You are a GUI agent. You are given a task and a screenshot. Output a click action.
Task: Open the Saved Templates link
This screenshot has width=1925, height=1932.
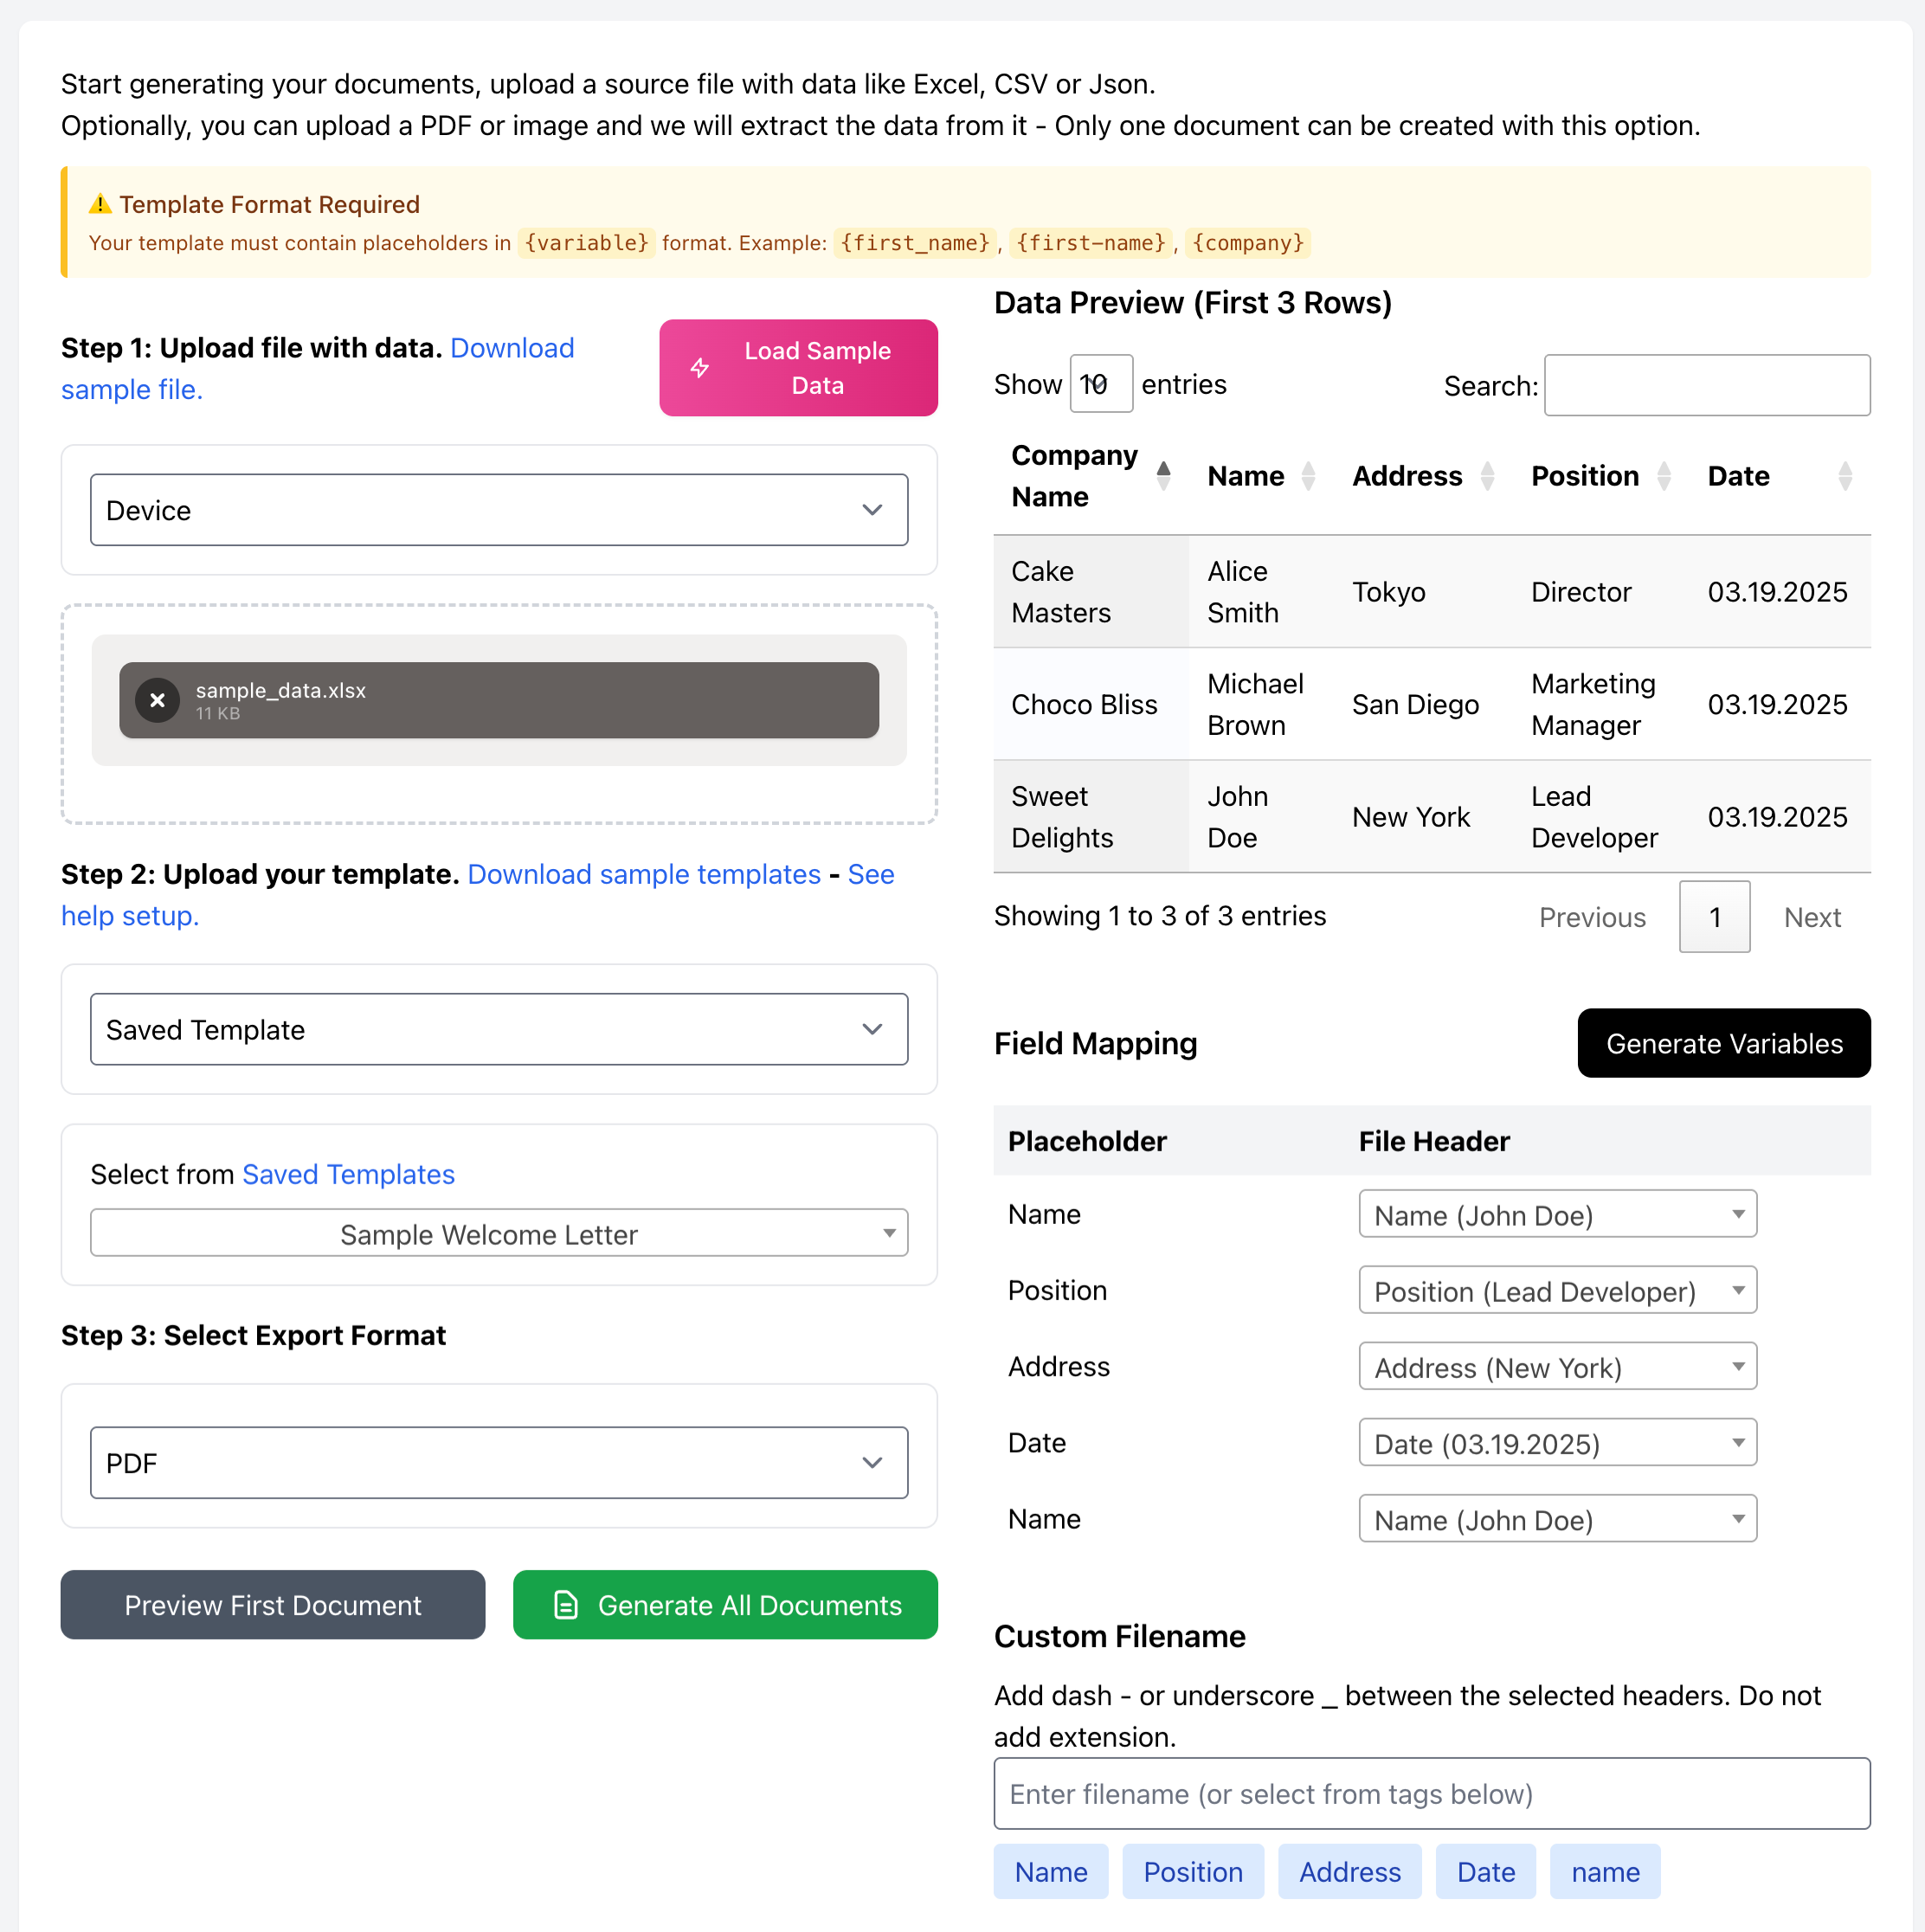coord(348,1174)
